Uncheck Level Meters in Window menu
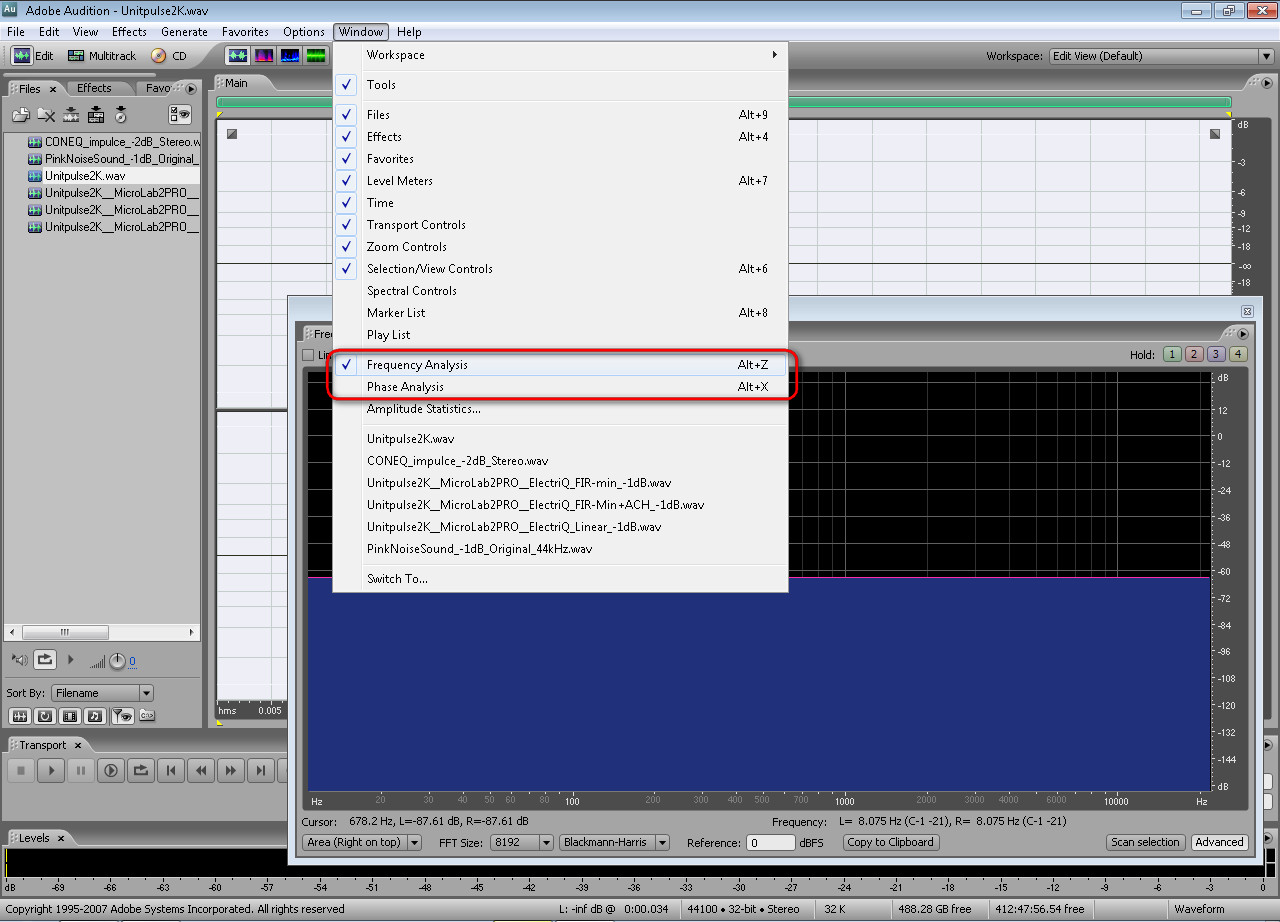1280x922 pixels. click(x=560, y=181)
